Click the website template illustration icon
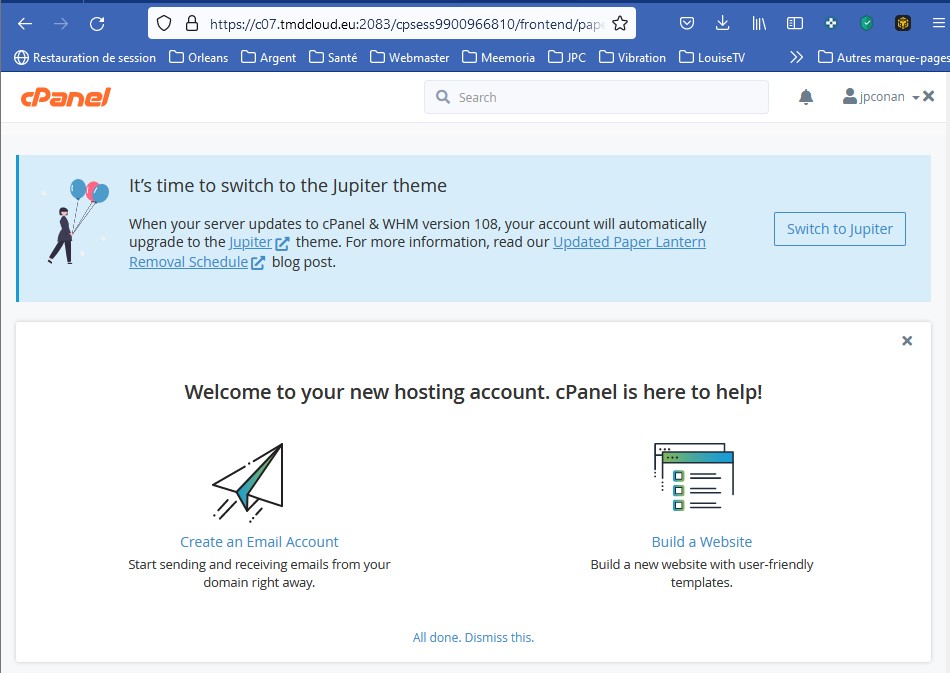The width and height of the screenshot is (950, 673). point(693,477)
